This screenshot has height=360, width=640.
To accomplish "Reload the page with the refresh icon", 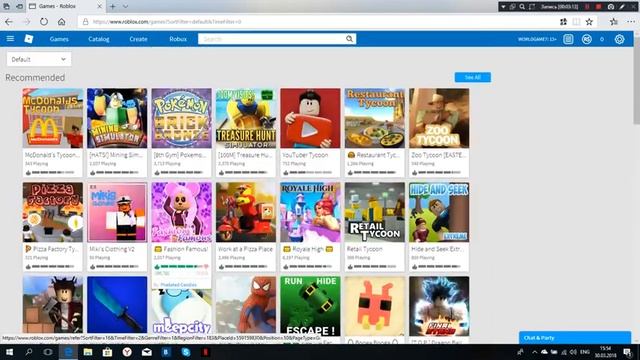I will 44,22.
